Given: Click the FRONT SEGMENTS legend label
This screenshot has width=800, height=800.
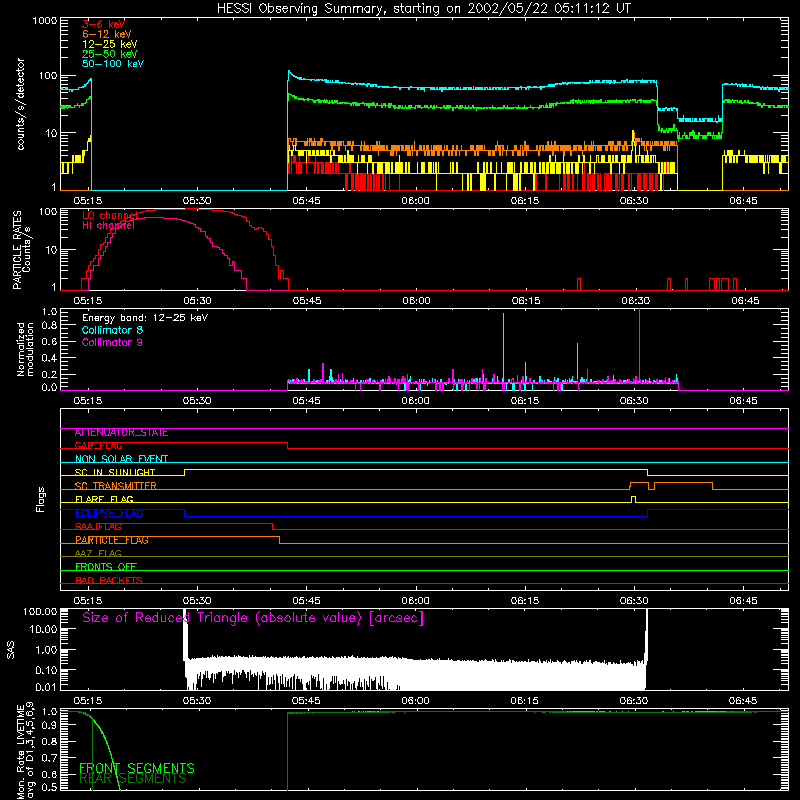Looking at the screenshot, I should pyautogui.click(x=137, y=768).
